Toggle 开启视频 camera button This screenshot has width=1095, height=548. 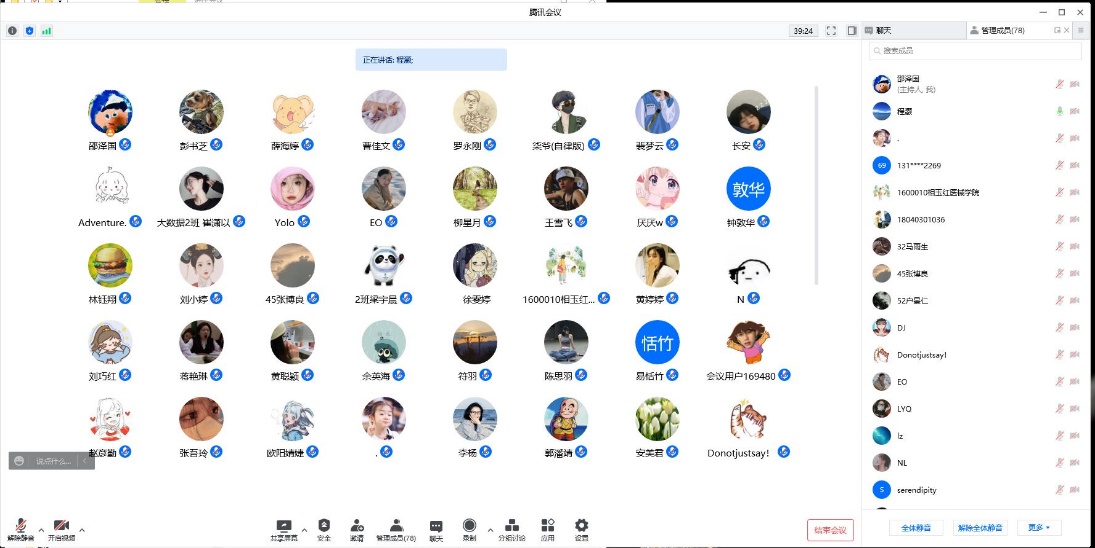click(x=61, y=528)
